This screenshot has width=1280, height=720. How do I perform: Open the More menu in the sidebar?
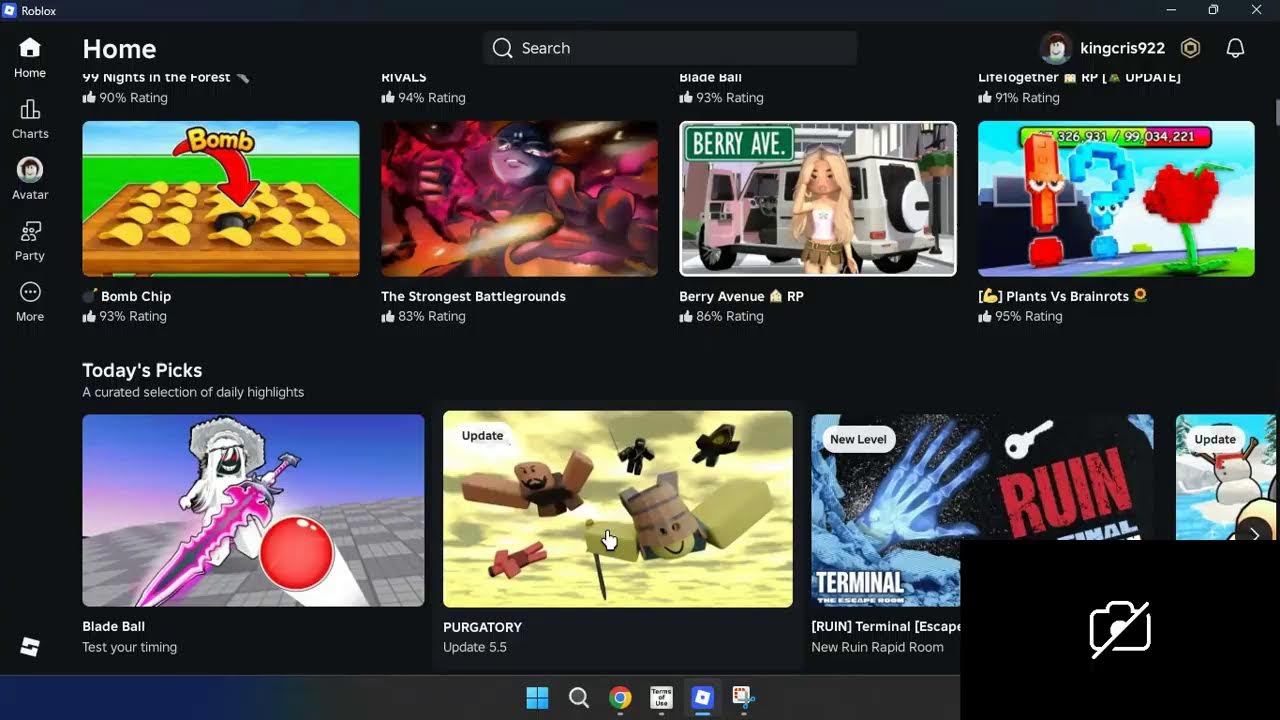click(30, 302)
